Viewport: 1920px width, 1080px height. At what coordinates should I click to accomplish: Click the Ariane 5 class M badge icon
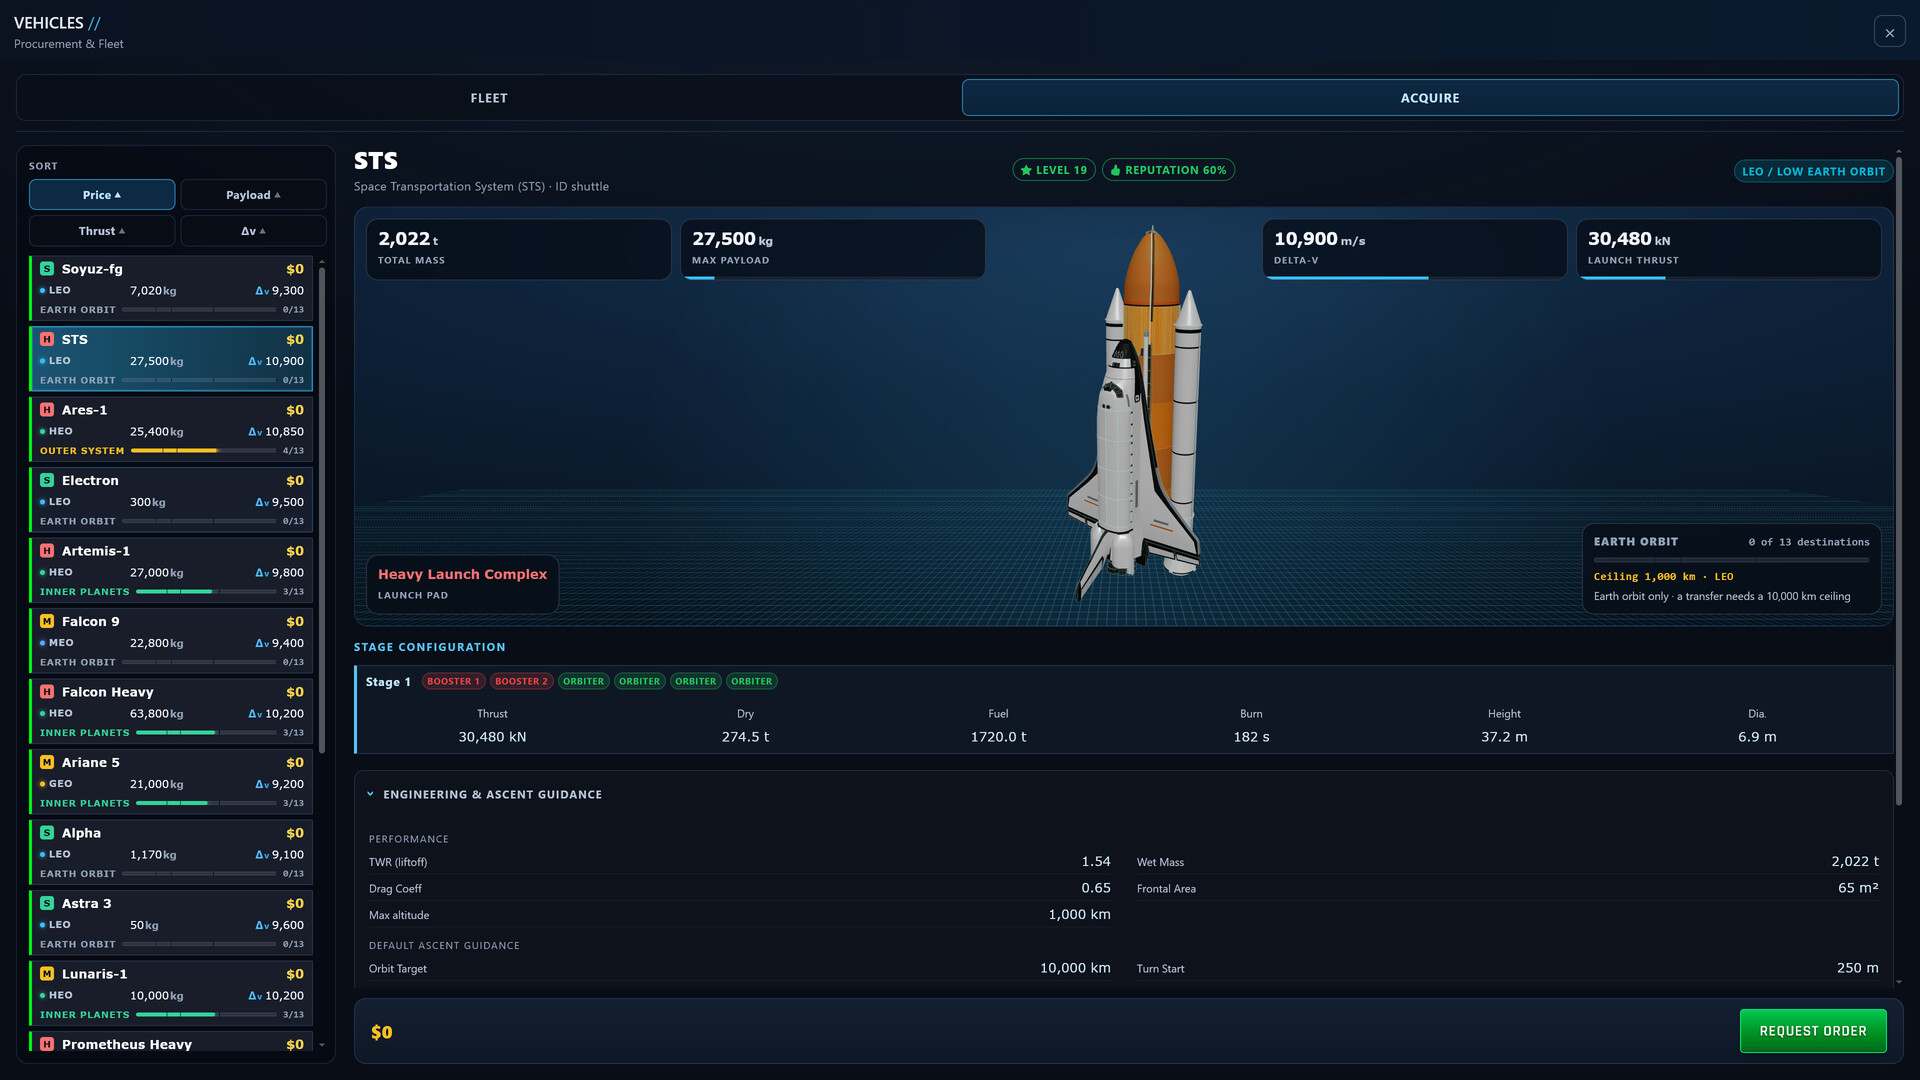click(47, 763)
